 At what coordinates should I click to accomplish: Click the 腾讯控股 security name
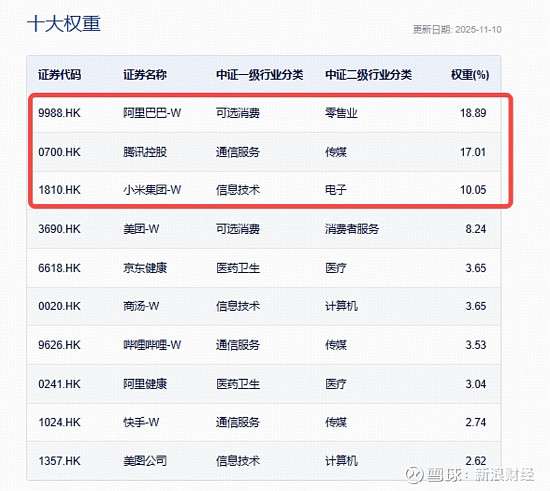pos(145,152)
